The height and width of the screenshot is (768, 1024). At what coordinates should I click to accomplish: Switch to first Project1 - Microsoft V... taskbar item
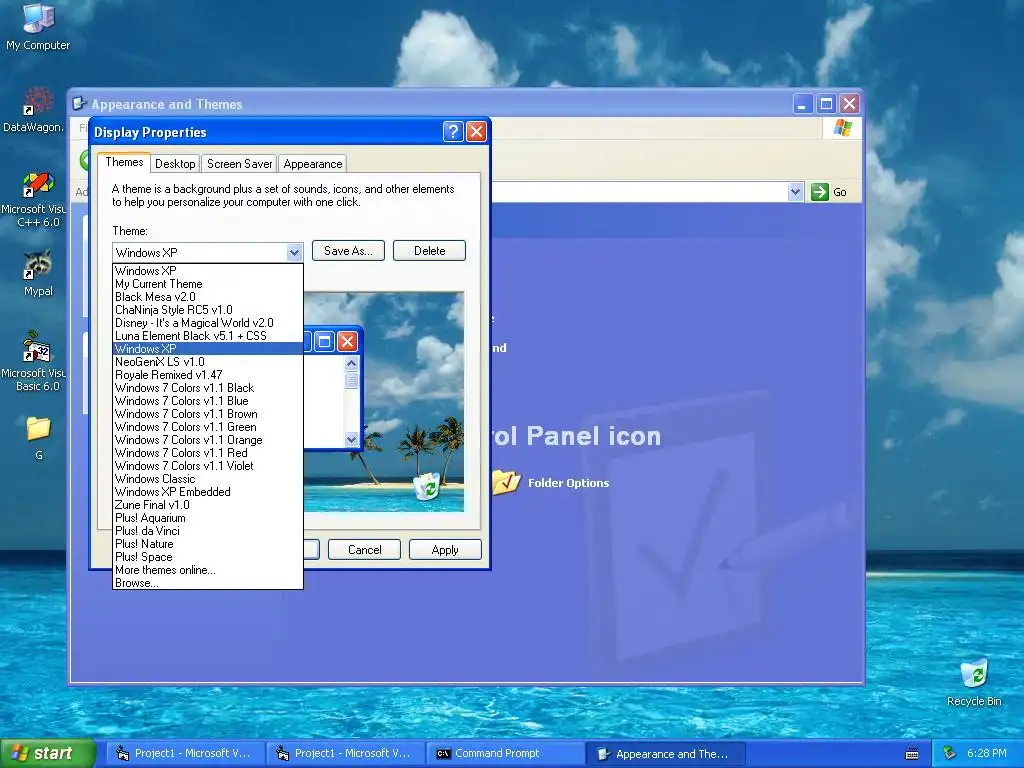tap(185, 754)
